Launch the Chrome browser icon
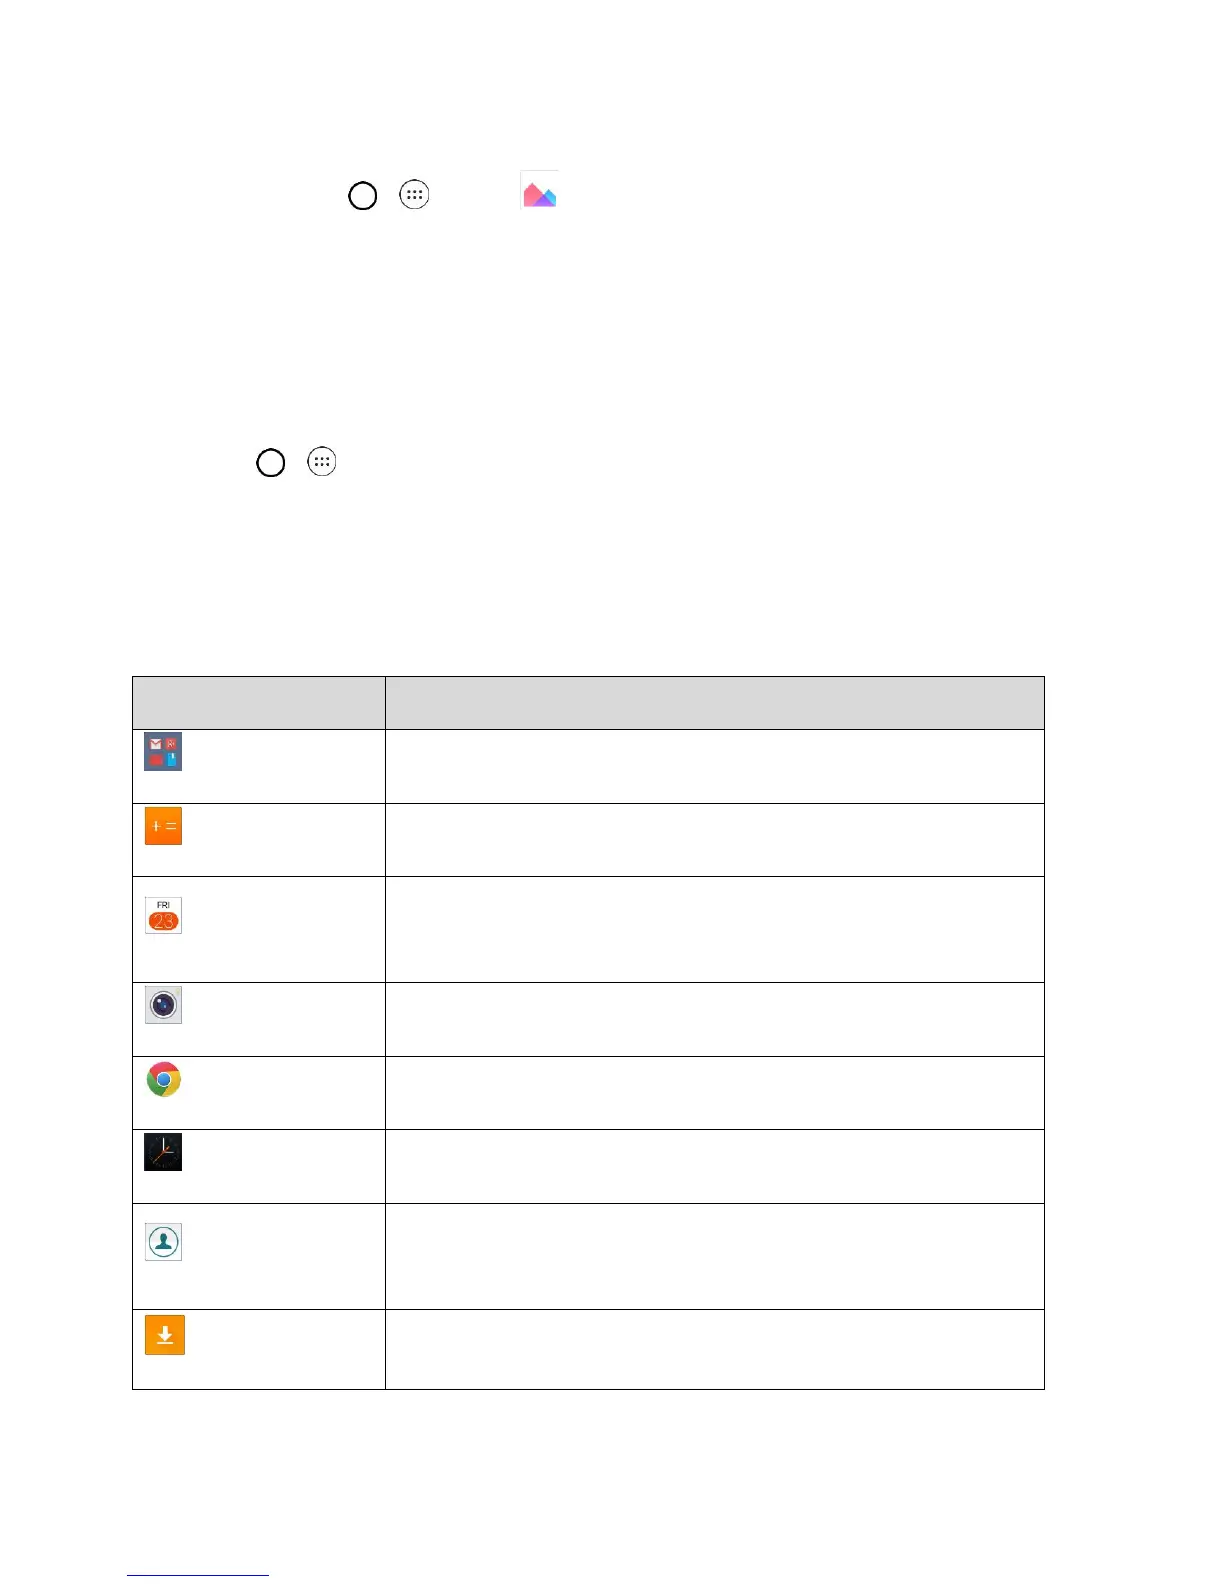The image size is (1224, 1584). point(163,1079)
